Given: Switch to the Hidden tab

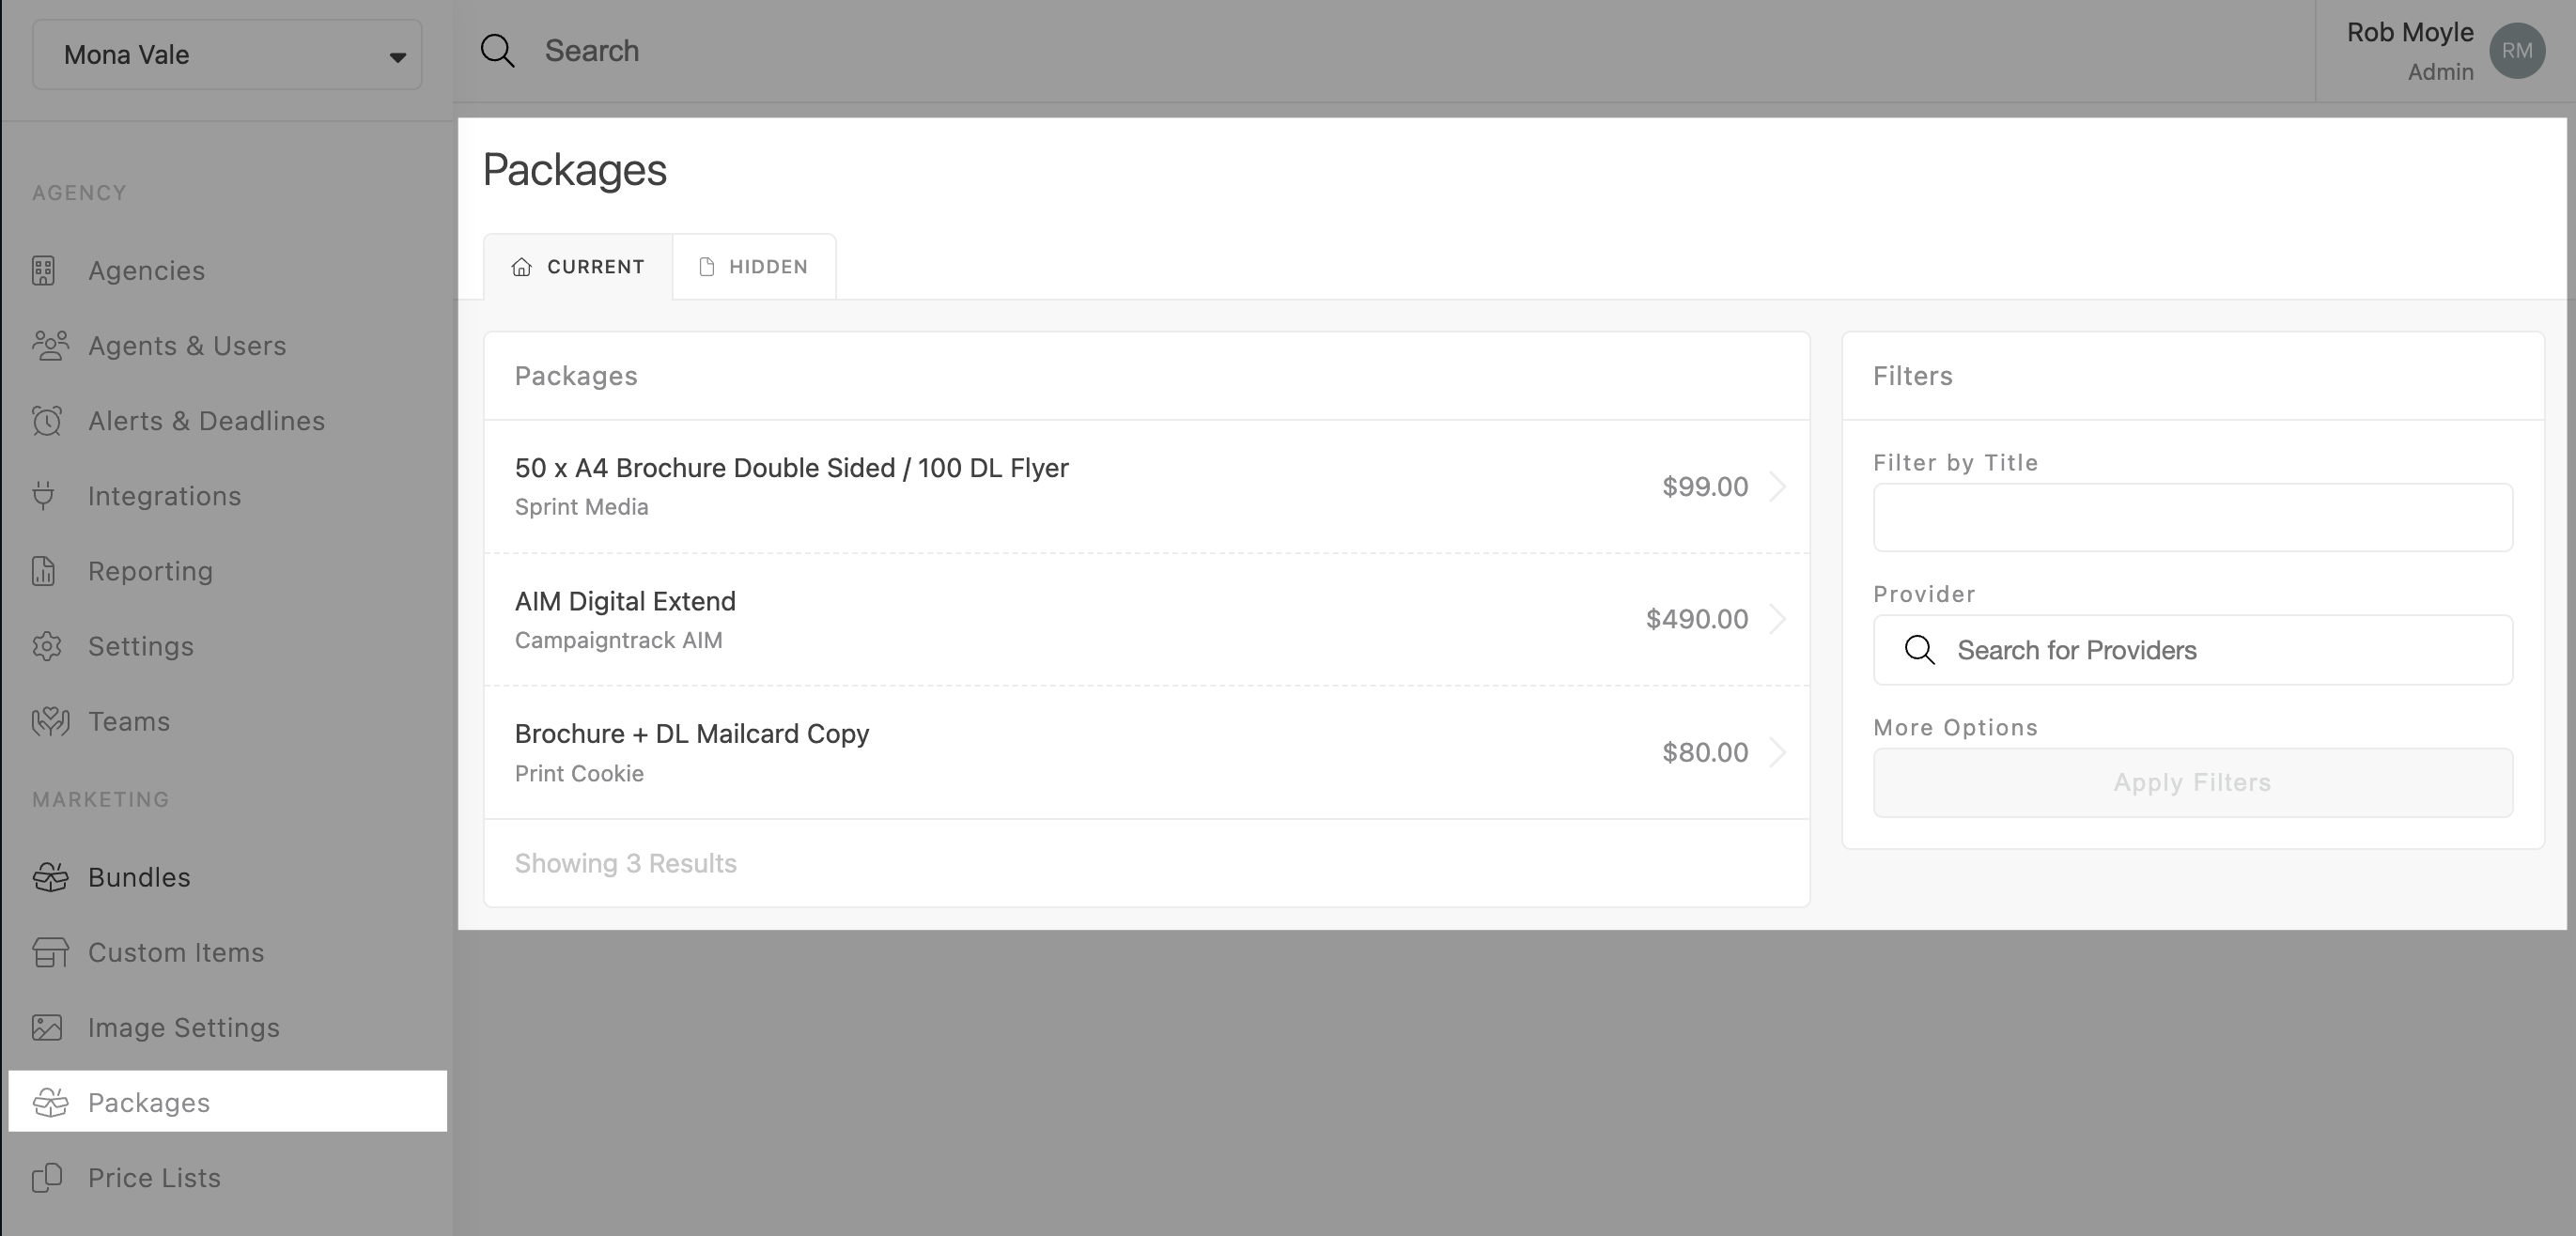Looking at the screenshot, I should (x=754, y=267).
